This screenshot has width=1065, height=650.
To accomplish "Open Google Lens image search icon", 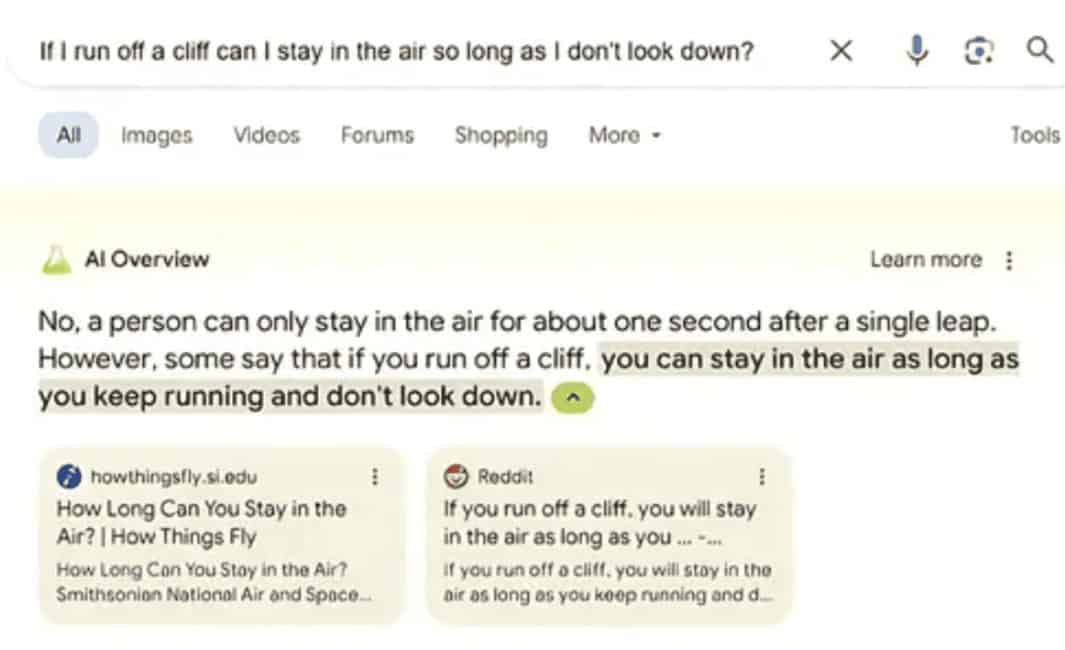I will (x=979, y=50).
